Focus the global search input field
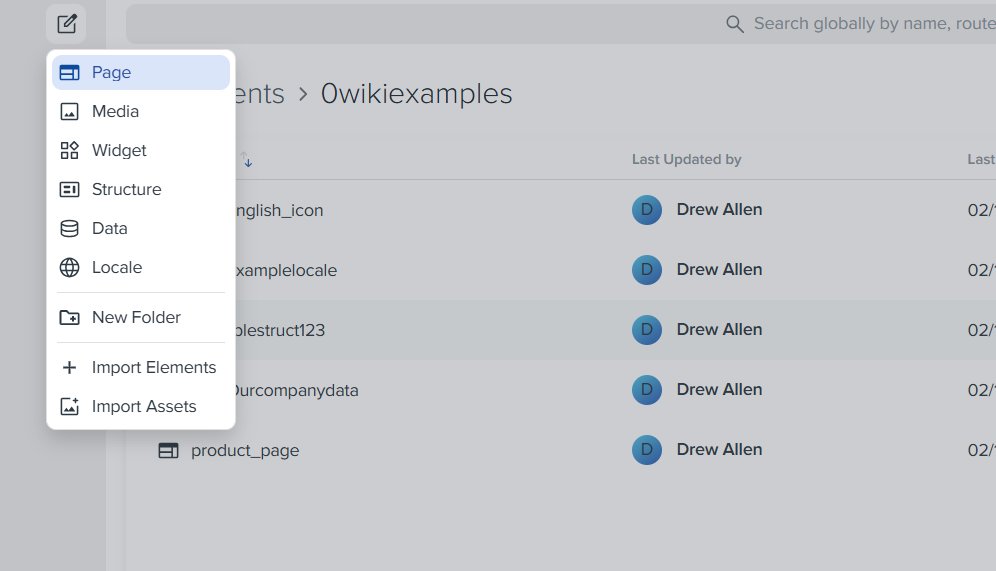Viewport: 996px width, 571px height. (x=561, y=24)
